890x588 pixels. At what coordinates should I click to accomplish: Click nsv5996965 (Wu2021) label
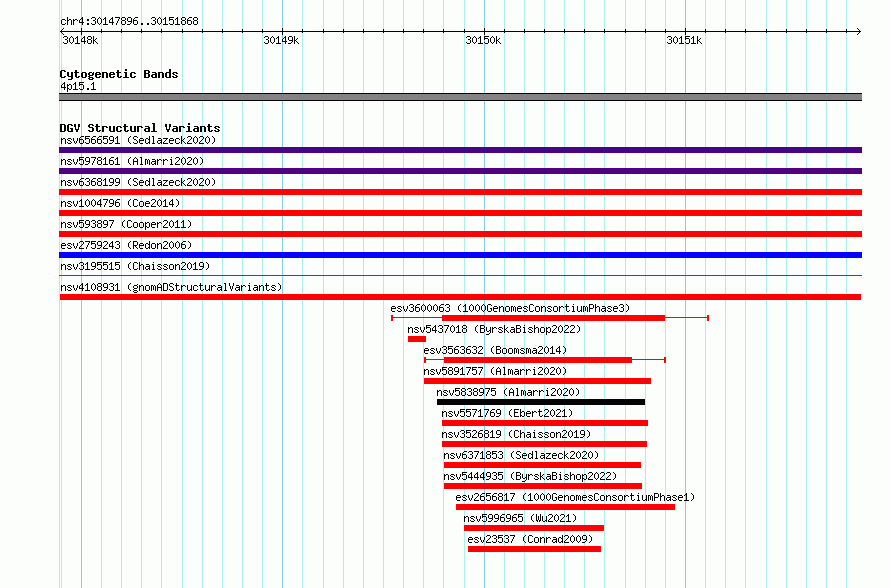(520, 518)
